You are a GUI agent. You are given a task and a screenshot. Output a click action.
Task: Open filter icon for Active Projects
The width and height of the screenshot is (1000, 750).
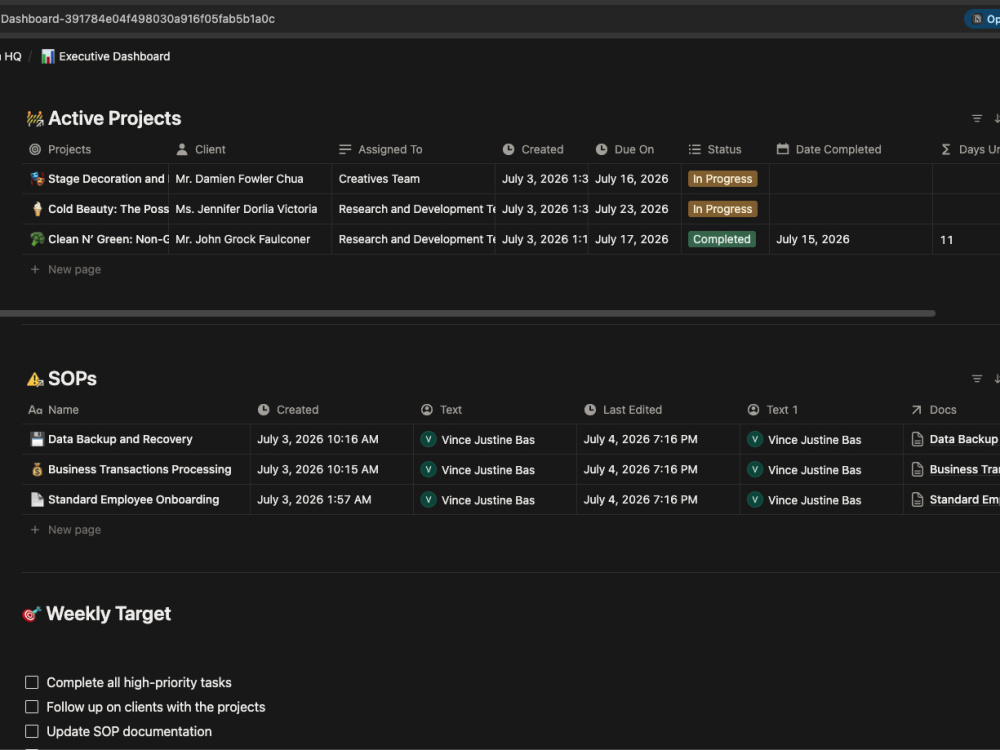tap(976, 119)
